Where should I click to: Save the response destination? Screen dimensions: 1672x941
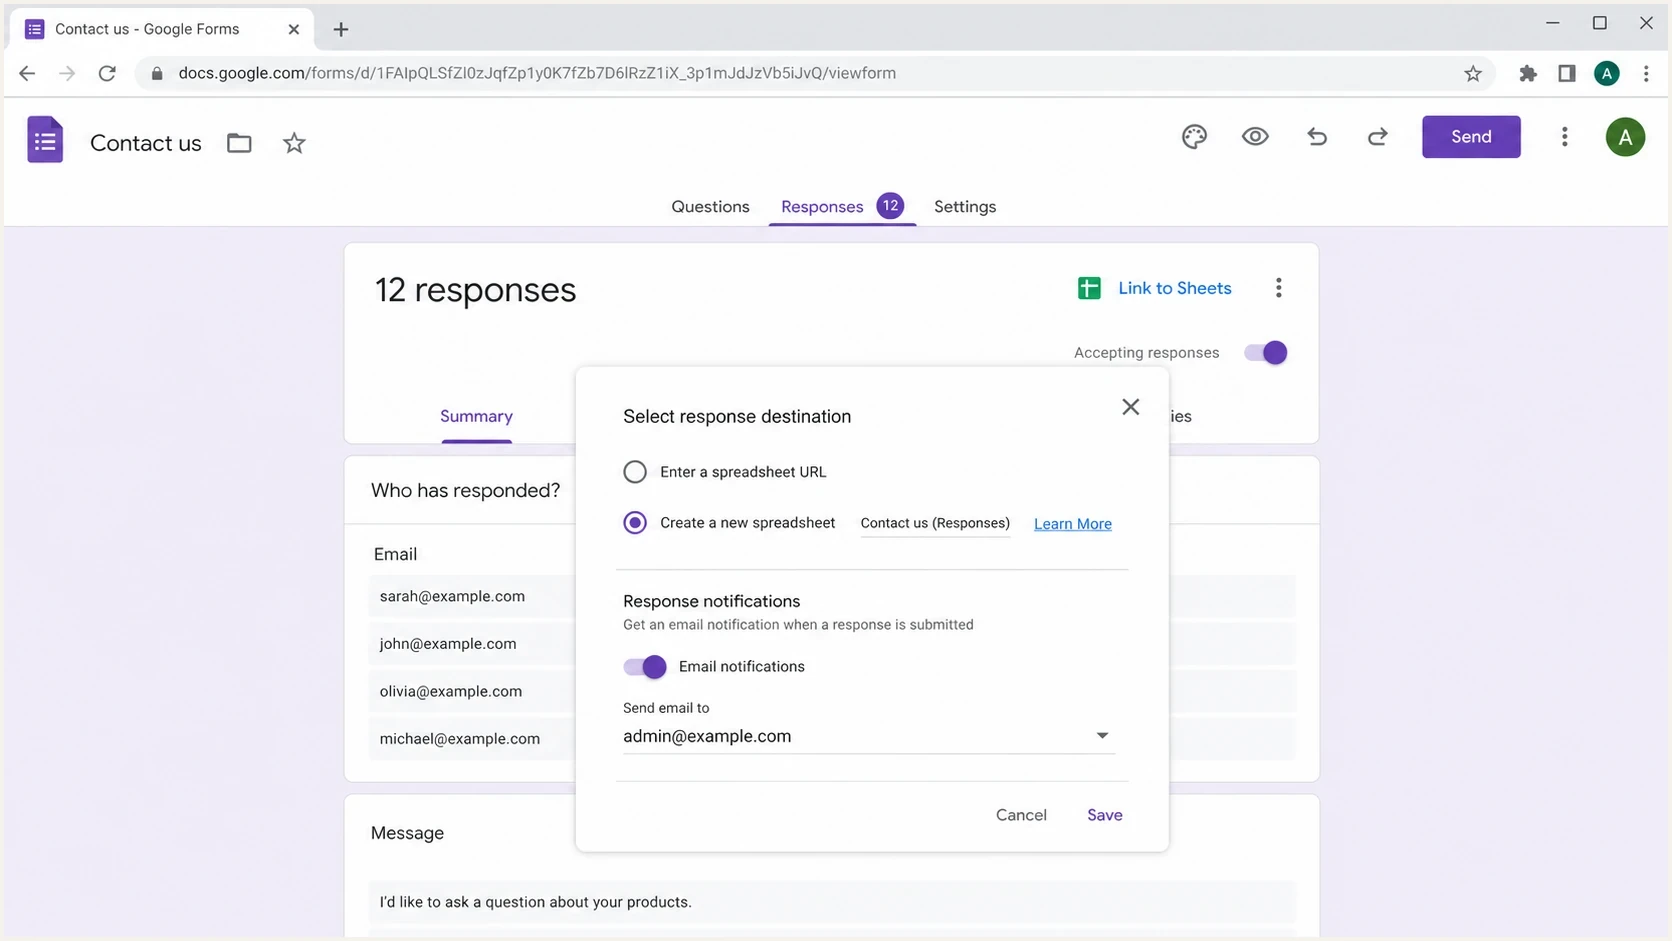[1104, 815]
